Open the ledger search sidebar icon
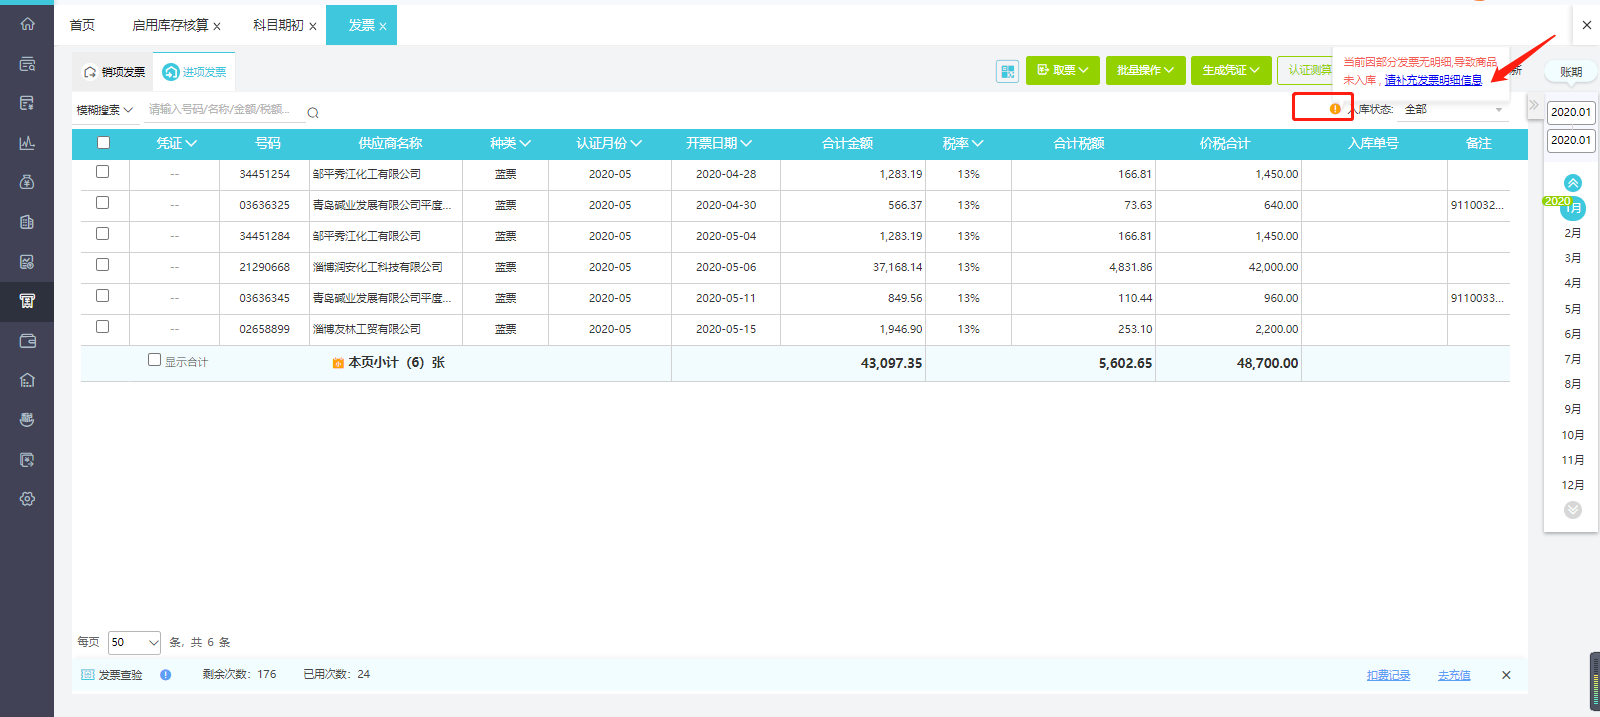The width and height of the screenshot is (1600, 717). 27,64
